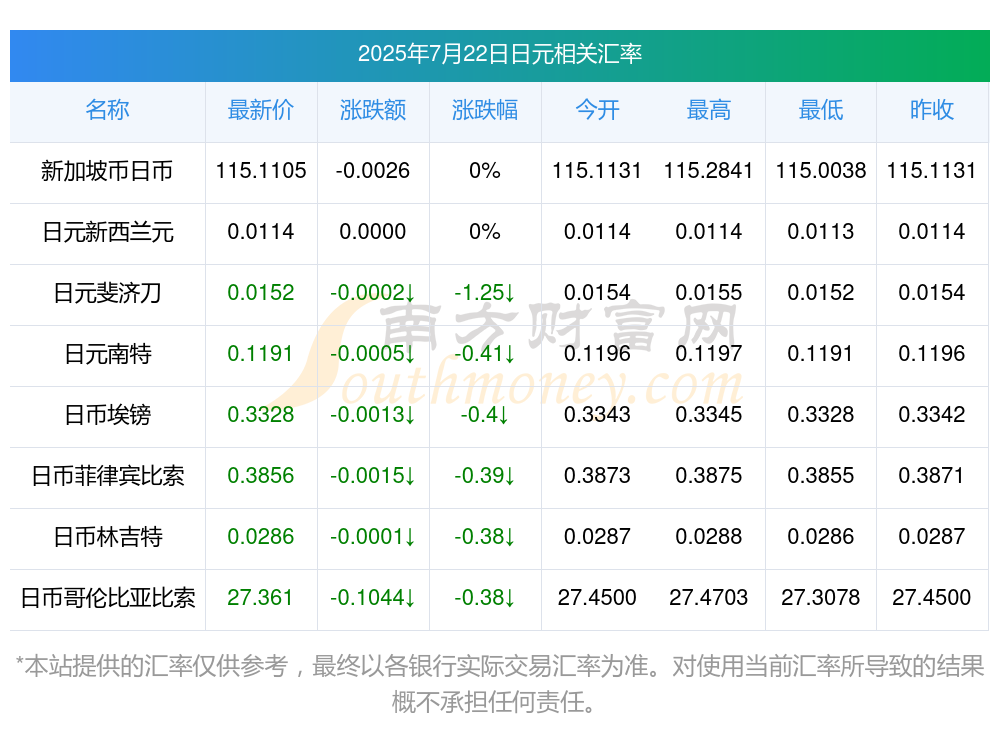Click the 涨跌额 column header
Viewport: 1000px width, 733px height.
[x=373, y=110]
